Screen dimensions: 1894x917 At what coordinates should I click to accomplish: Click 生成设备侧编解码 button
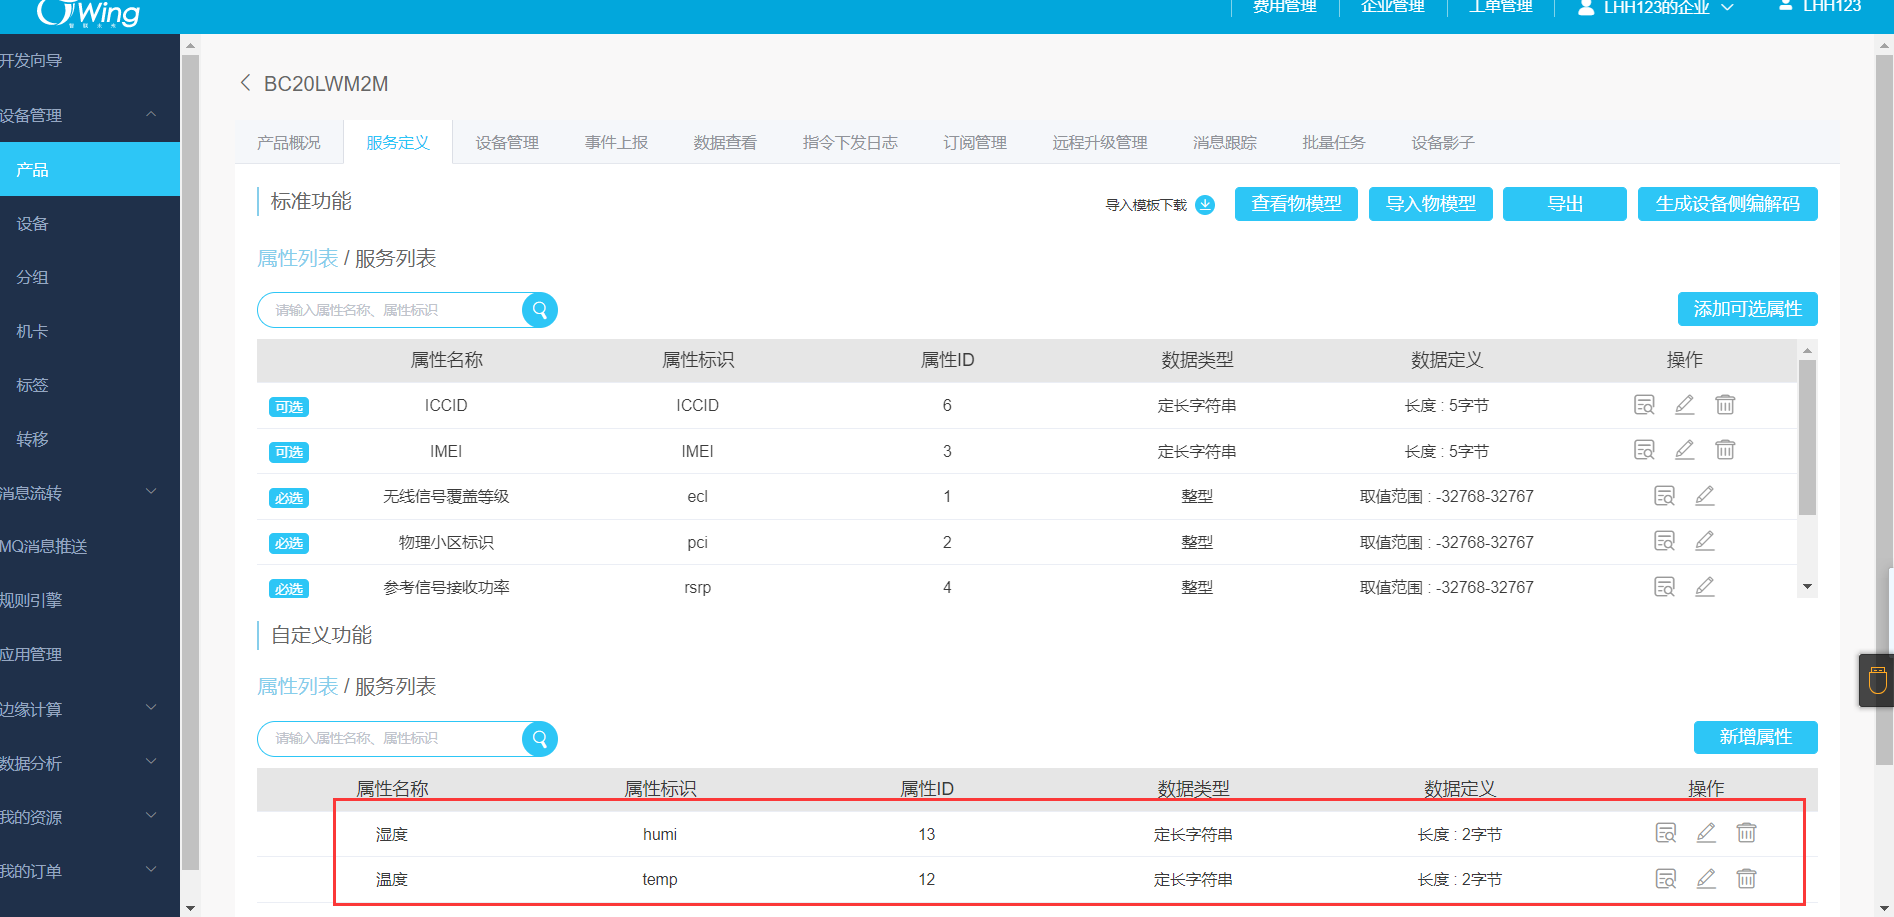tap(1727, 204)
